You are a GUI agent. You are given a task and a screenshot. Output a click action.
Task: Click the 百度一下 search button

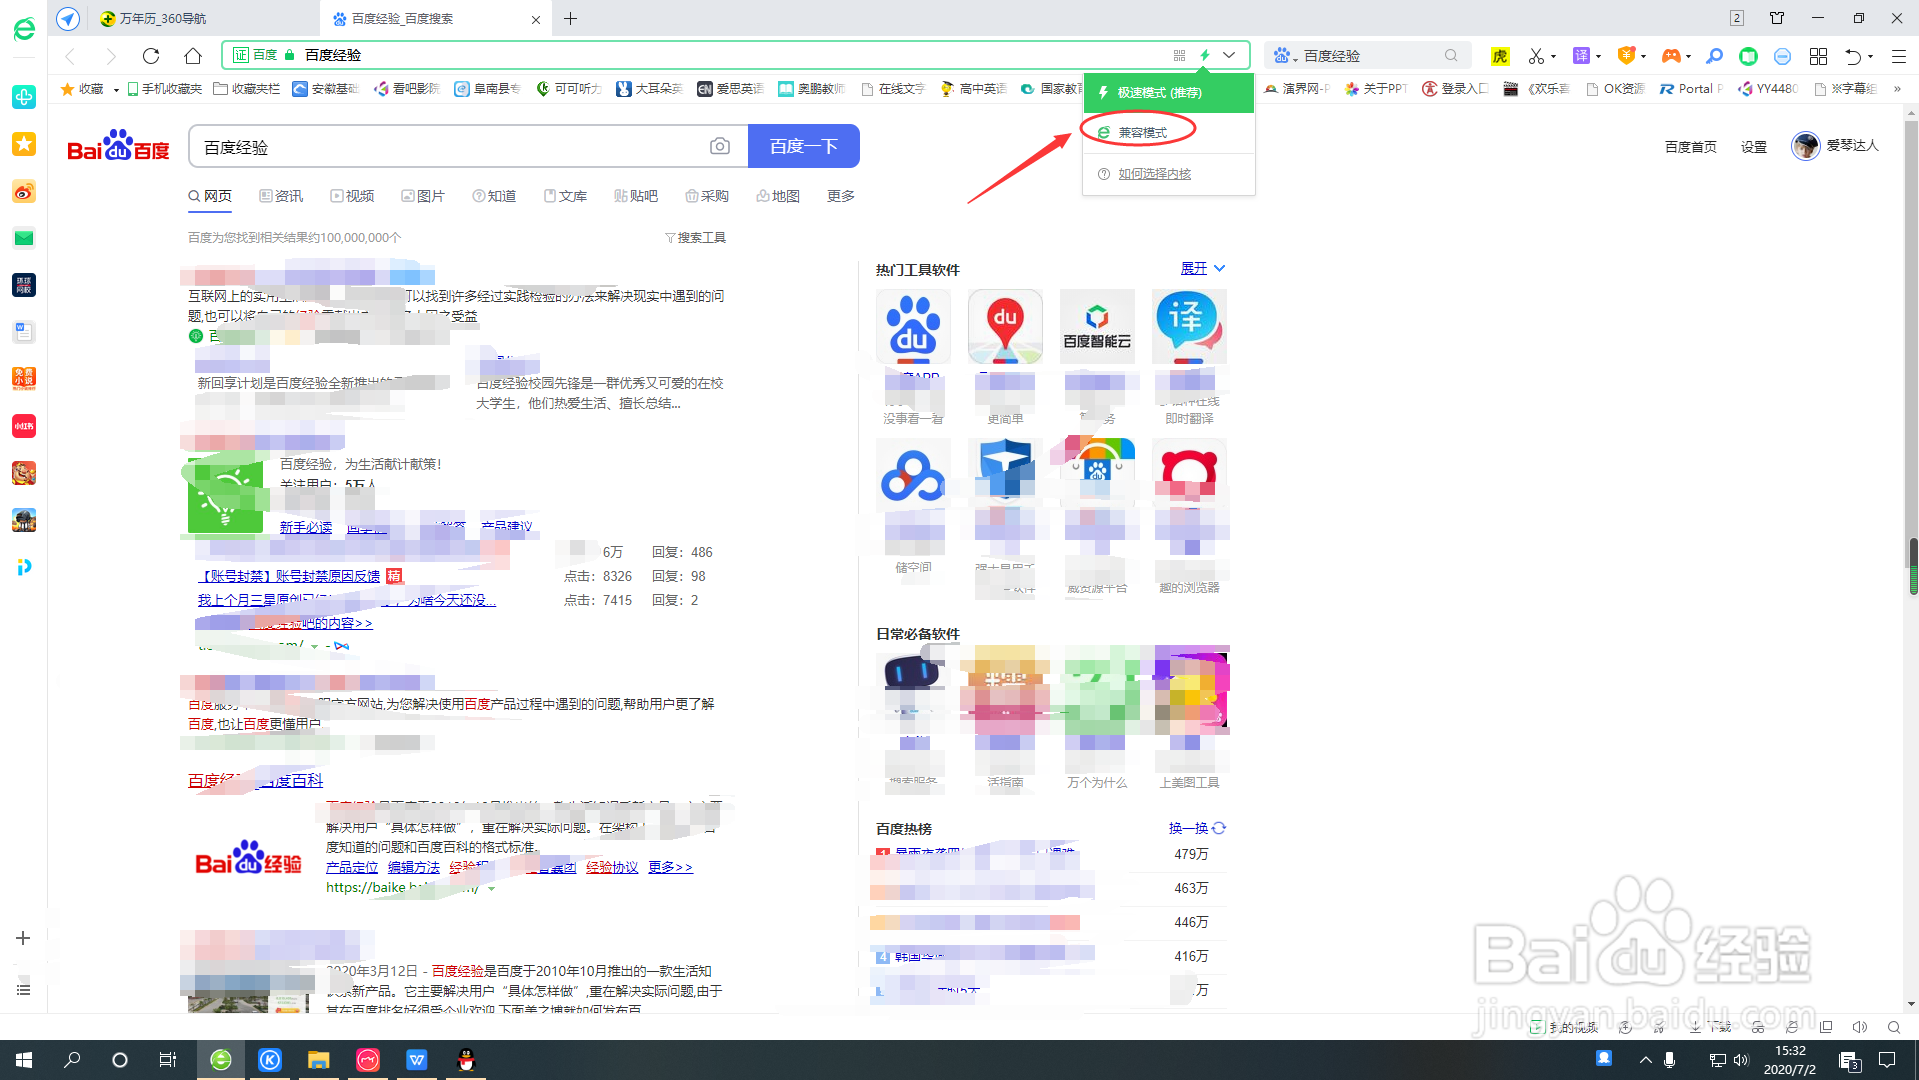(804, 146)
